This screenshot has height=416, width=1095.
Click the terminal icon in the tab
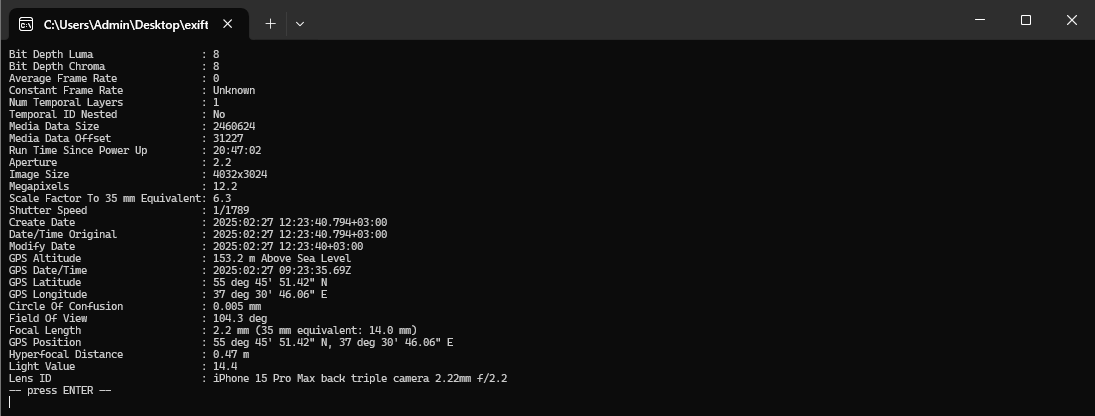(27, 23)
